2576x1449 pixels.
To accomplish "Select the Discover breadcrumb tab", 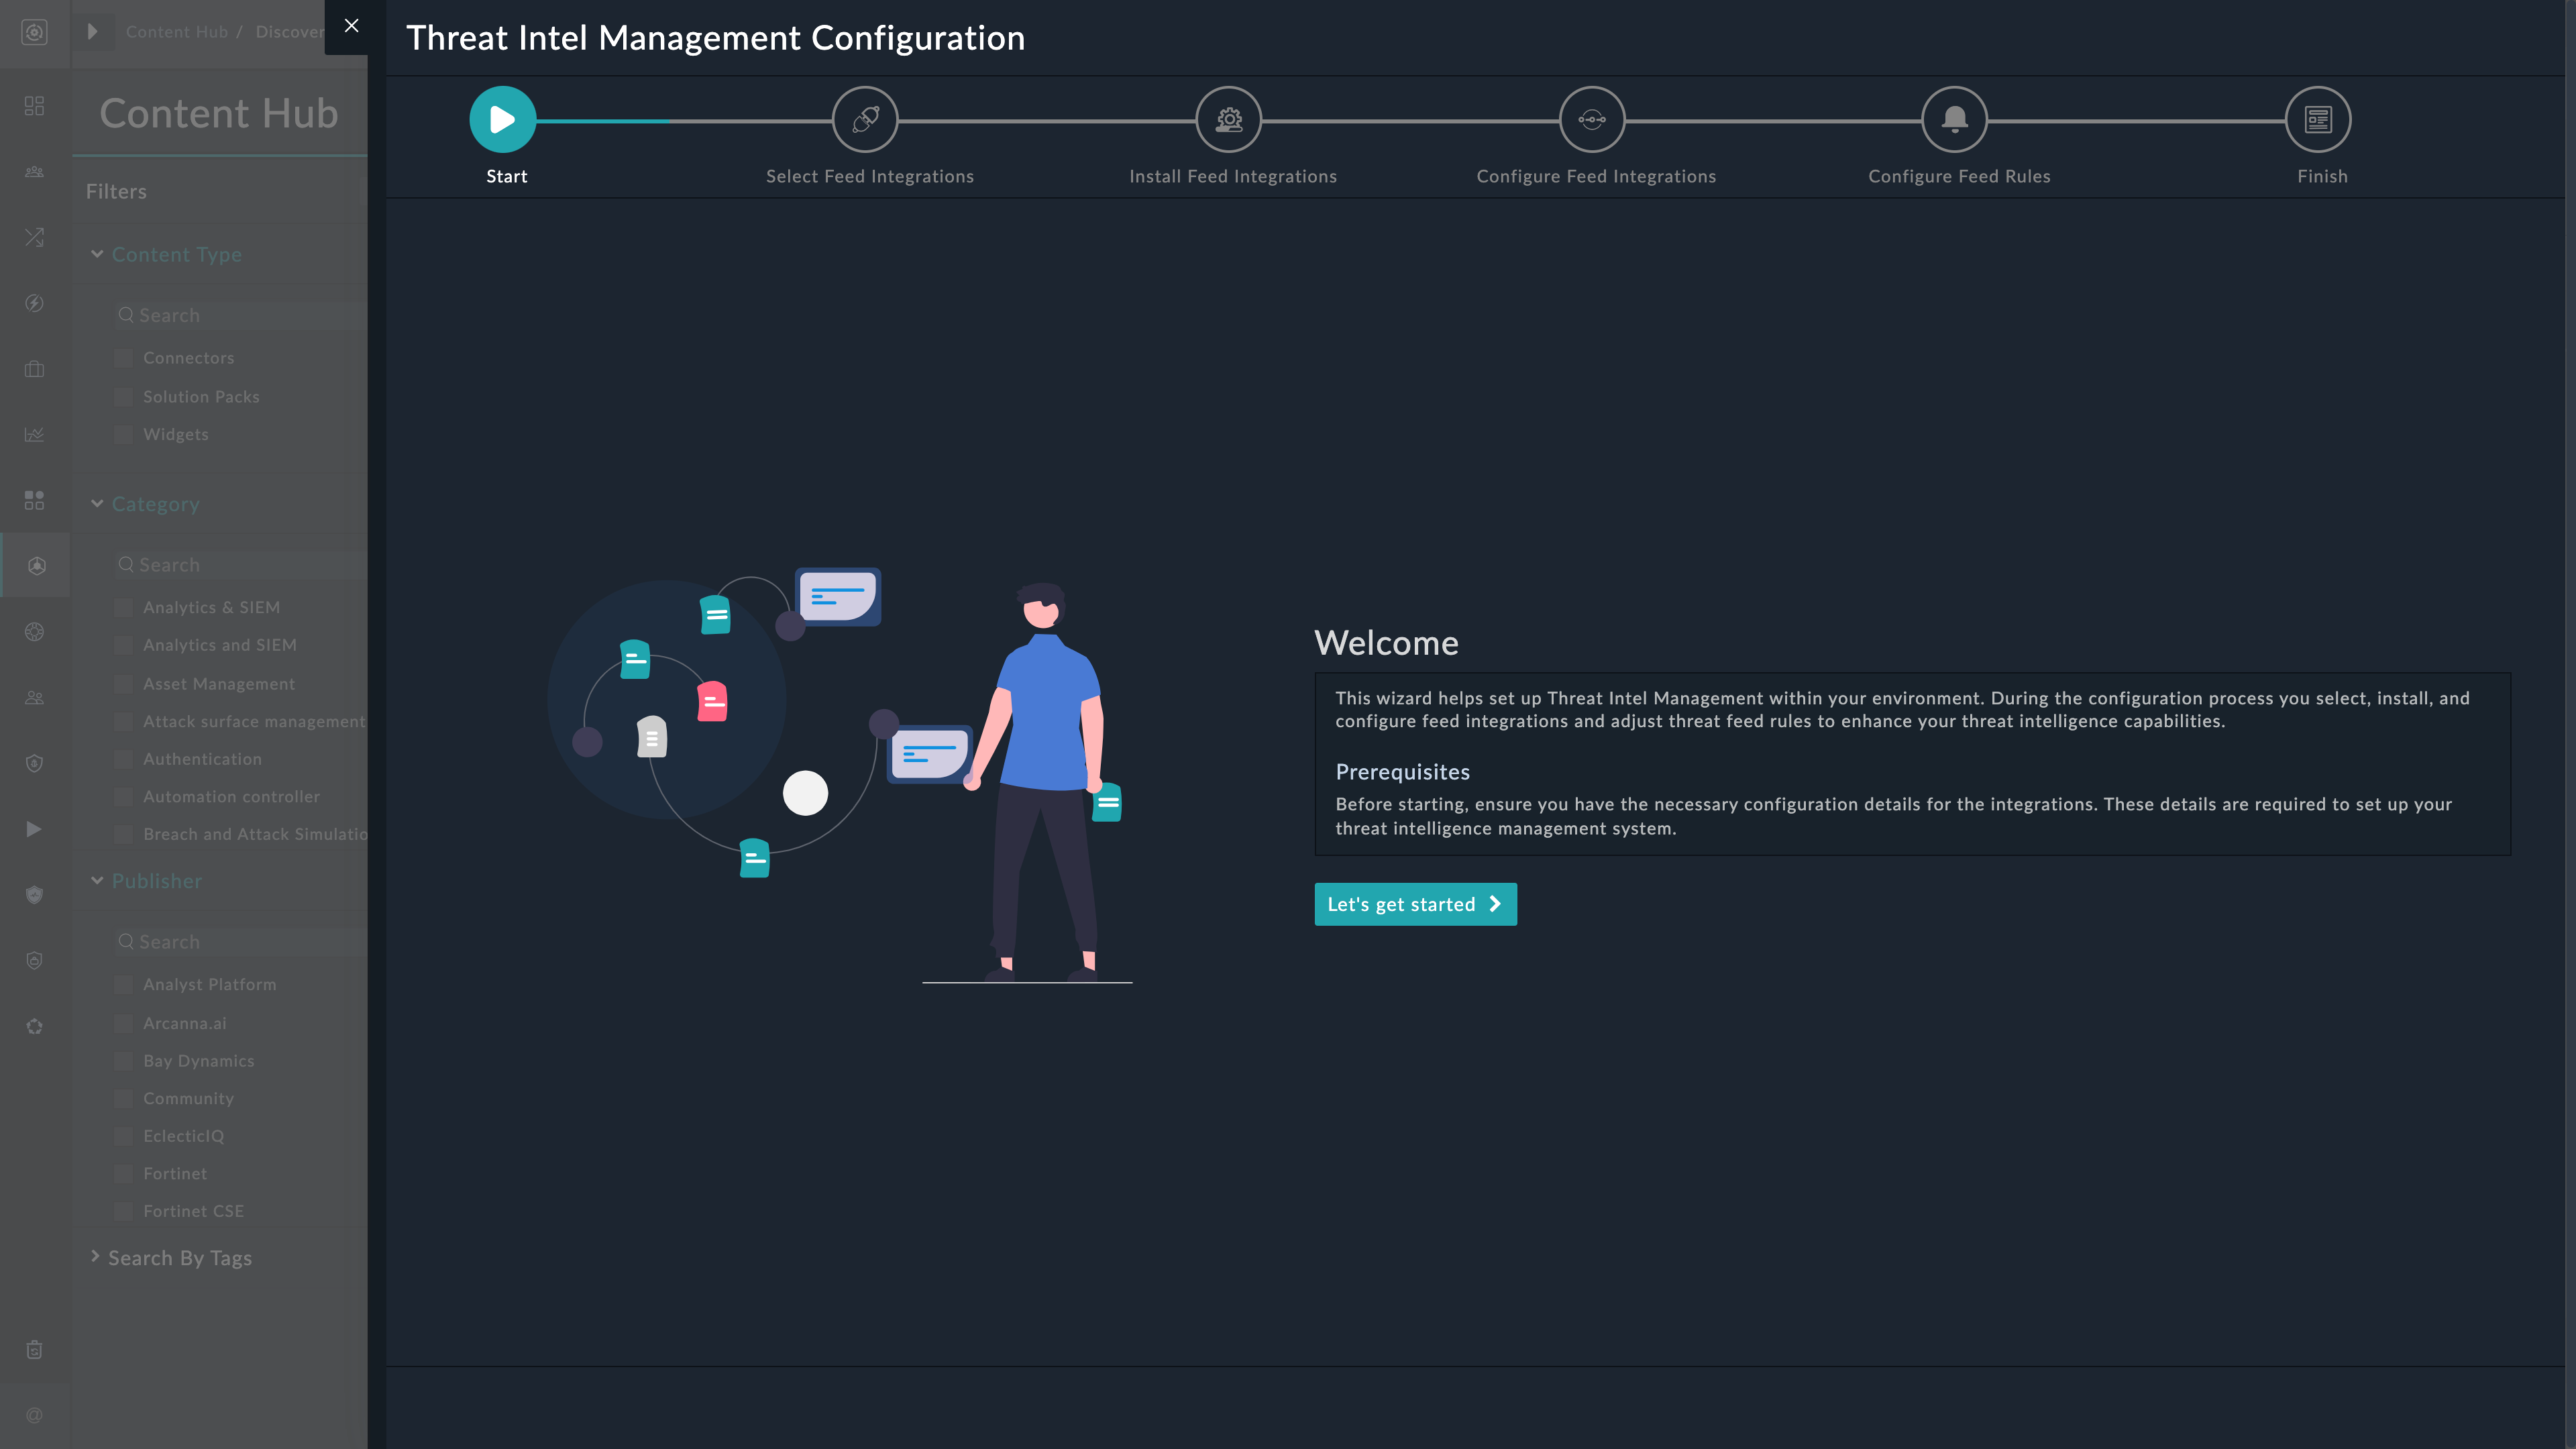I will [289, 32].
